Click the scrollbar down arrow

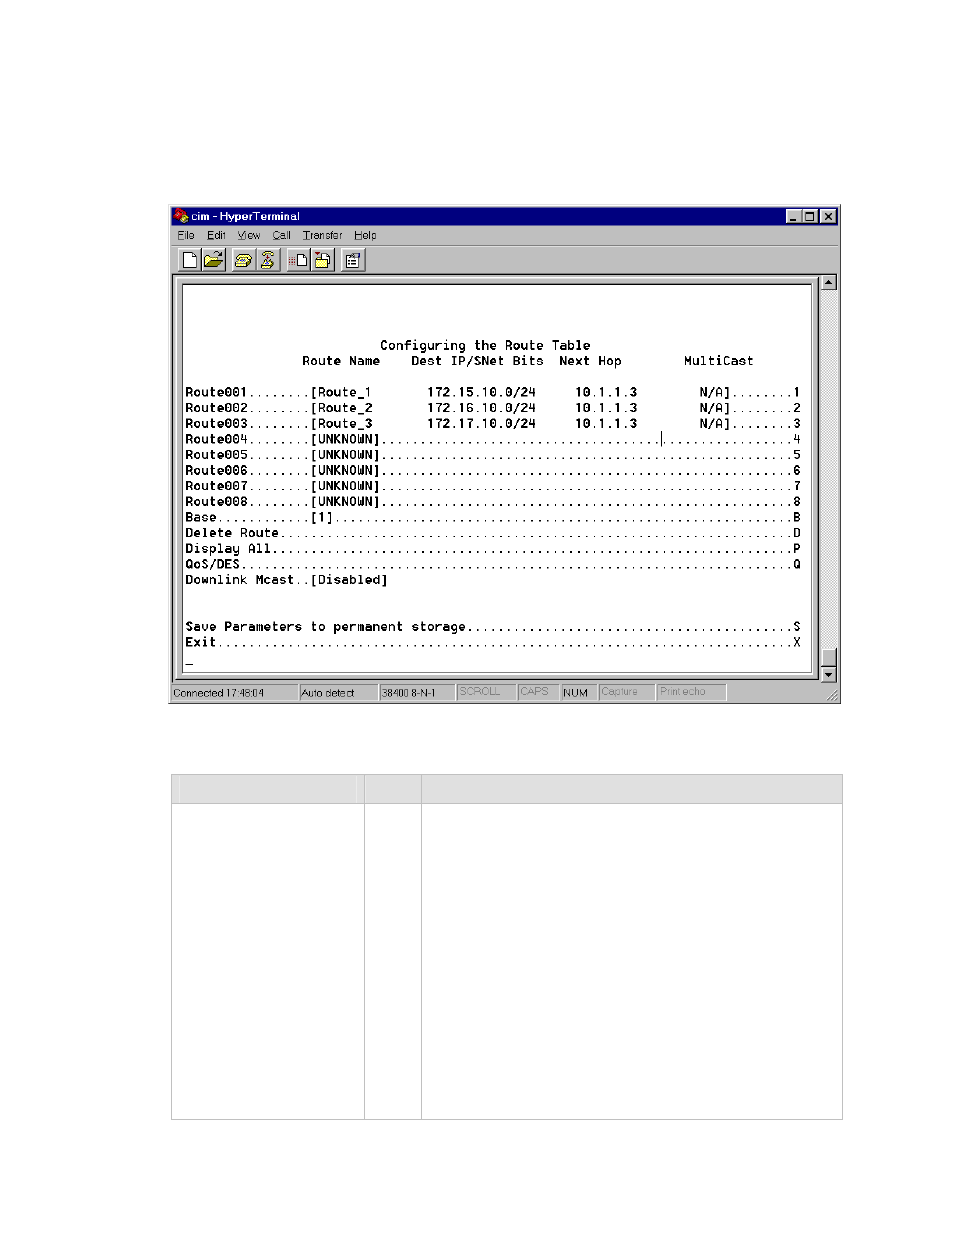coord(828,675)
